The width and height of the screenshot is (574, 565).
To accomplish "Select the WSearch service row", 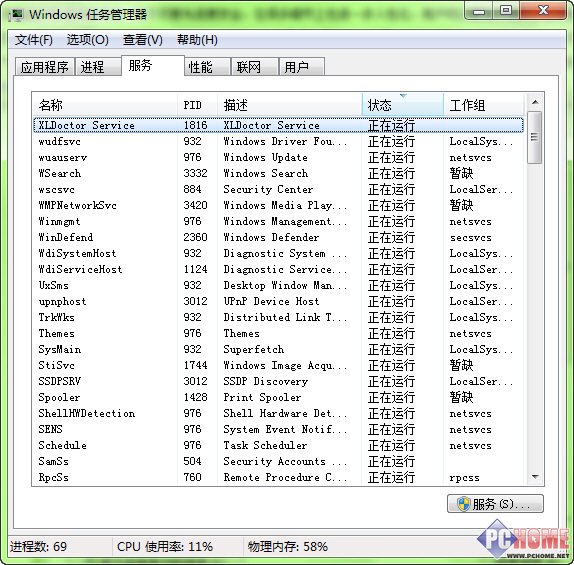I will click(278, 173).
